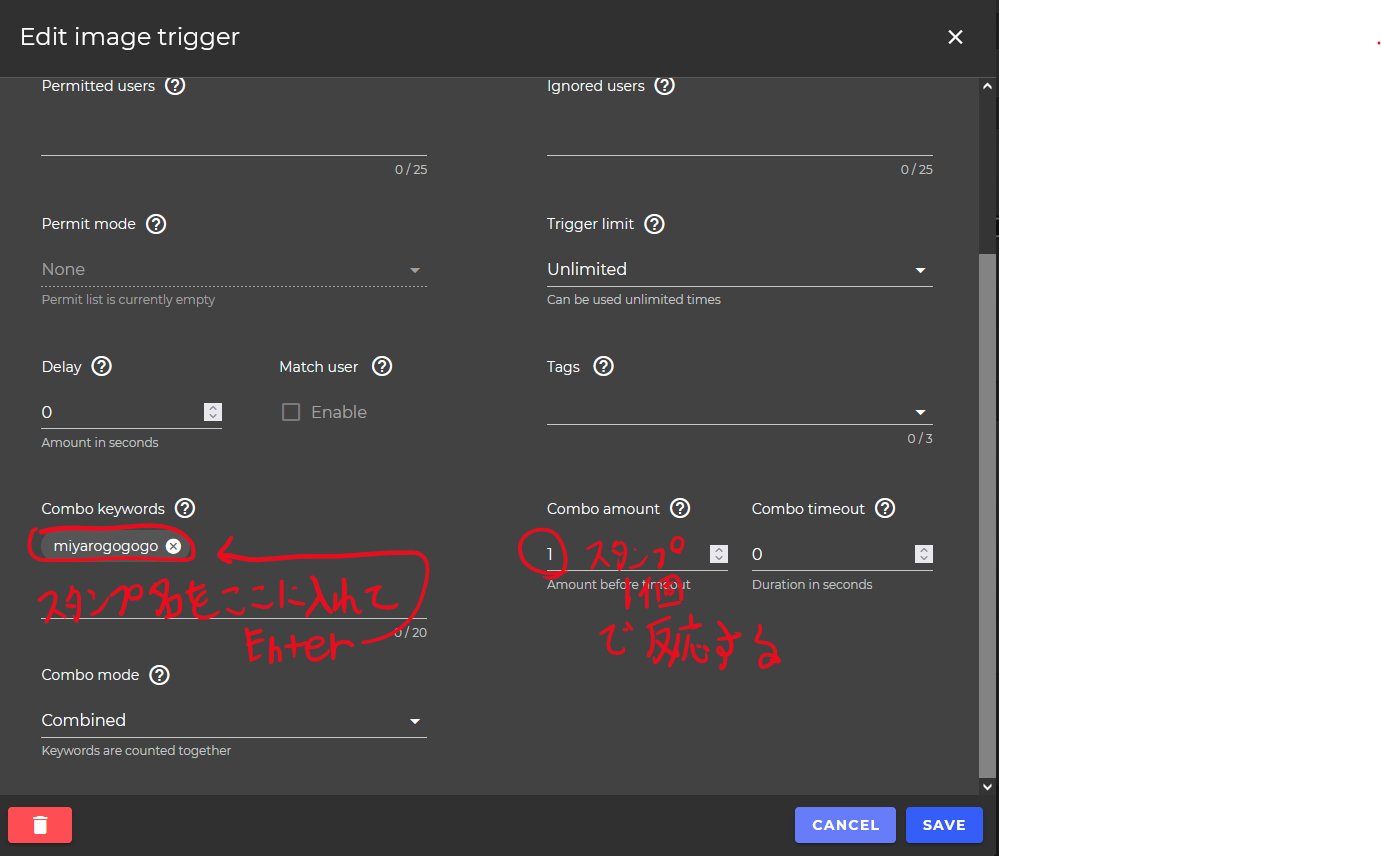
Task: Show help for Permit mode
Action: point(156,224)
